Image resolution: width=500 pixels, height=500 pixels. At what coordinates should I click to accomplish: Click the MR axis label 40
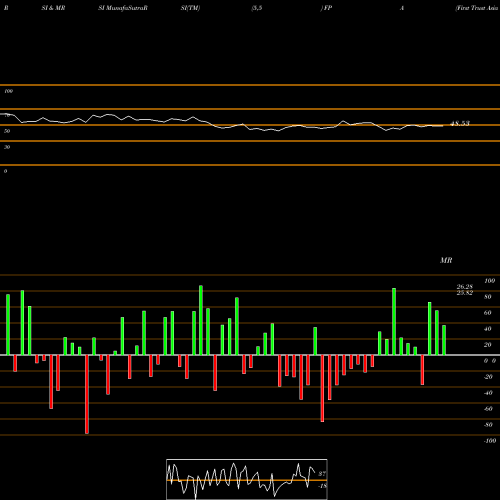(x=487, y=329)
